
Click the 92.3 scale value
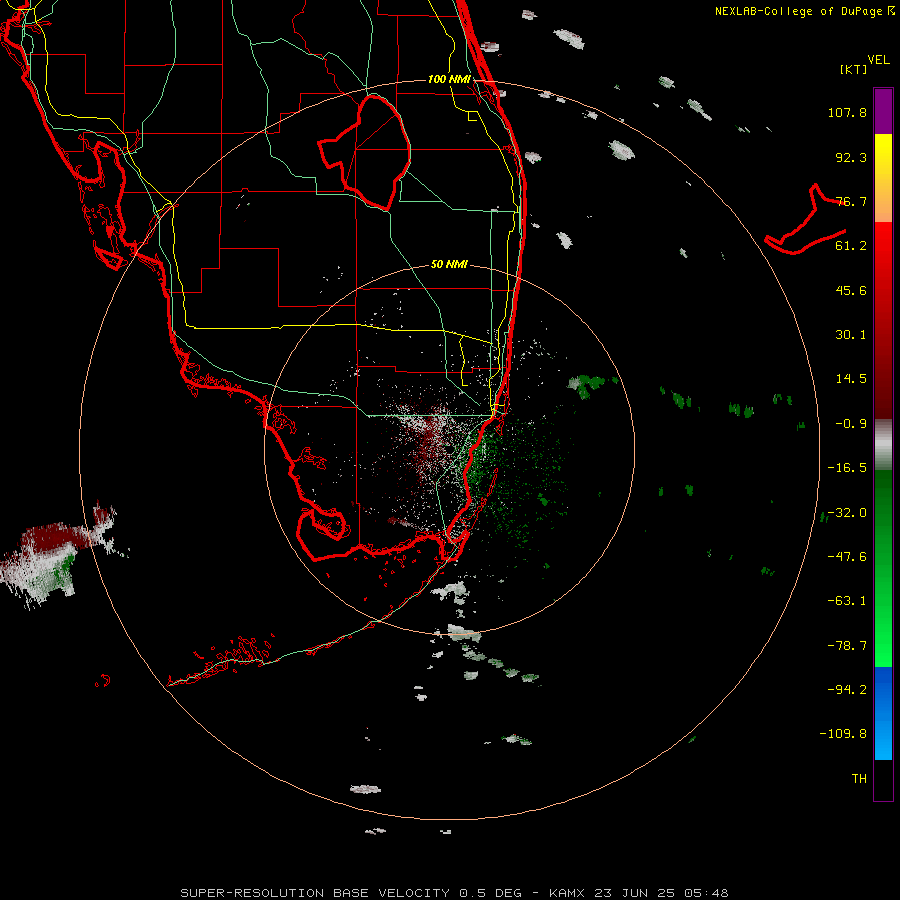(x=851, y=157)
